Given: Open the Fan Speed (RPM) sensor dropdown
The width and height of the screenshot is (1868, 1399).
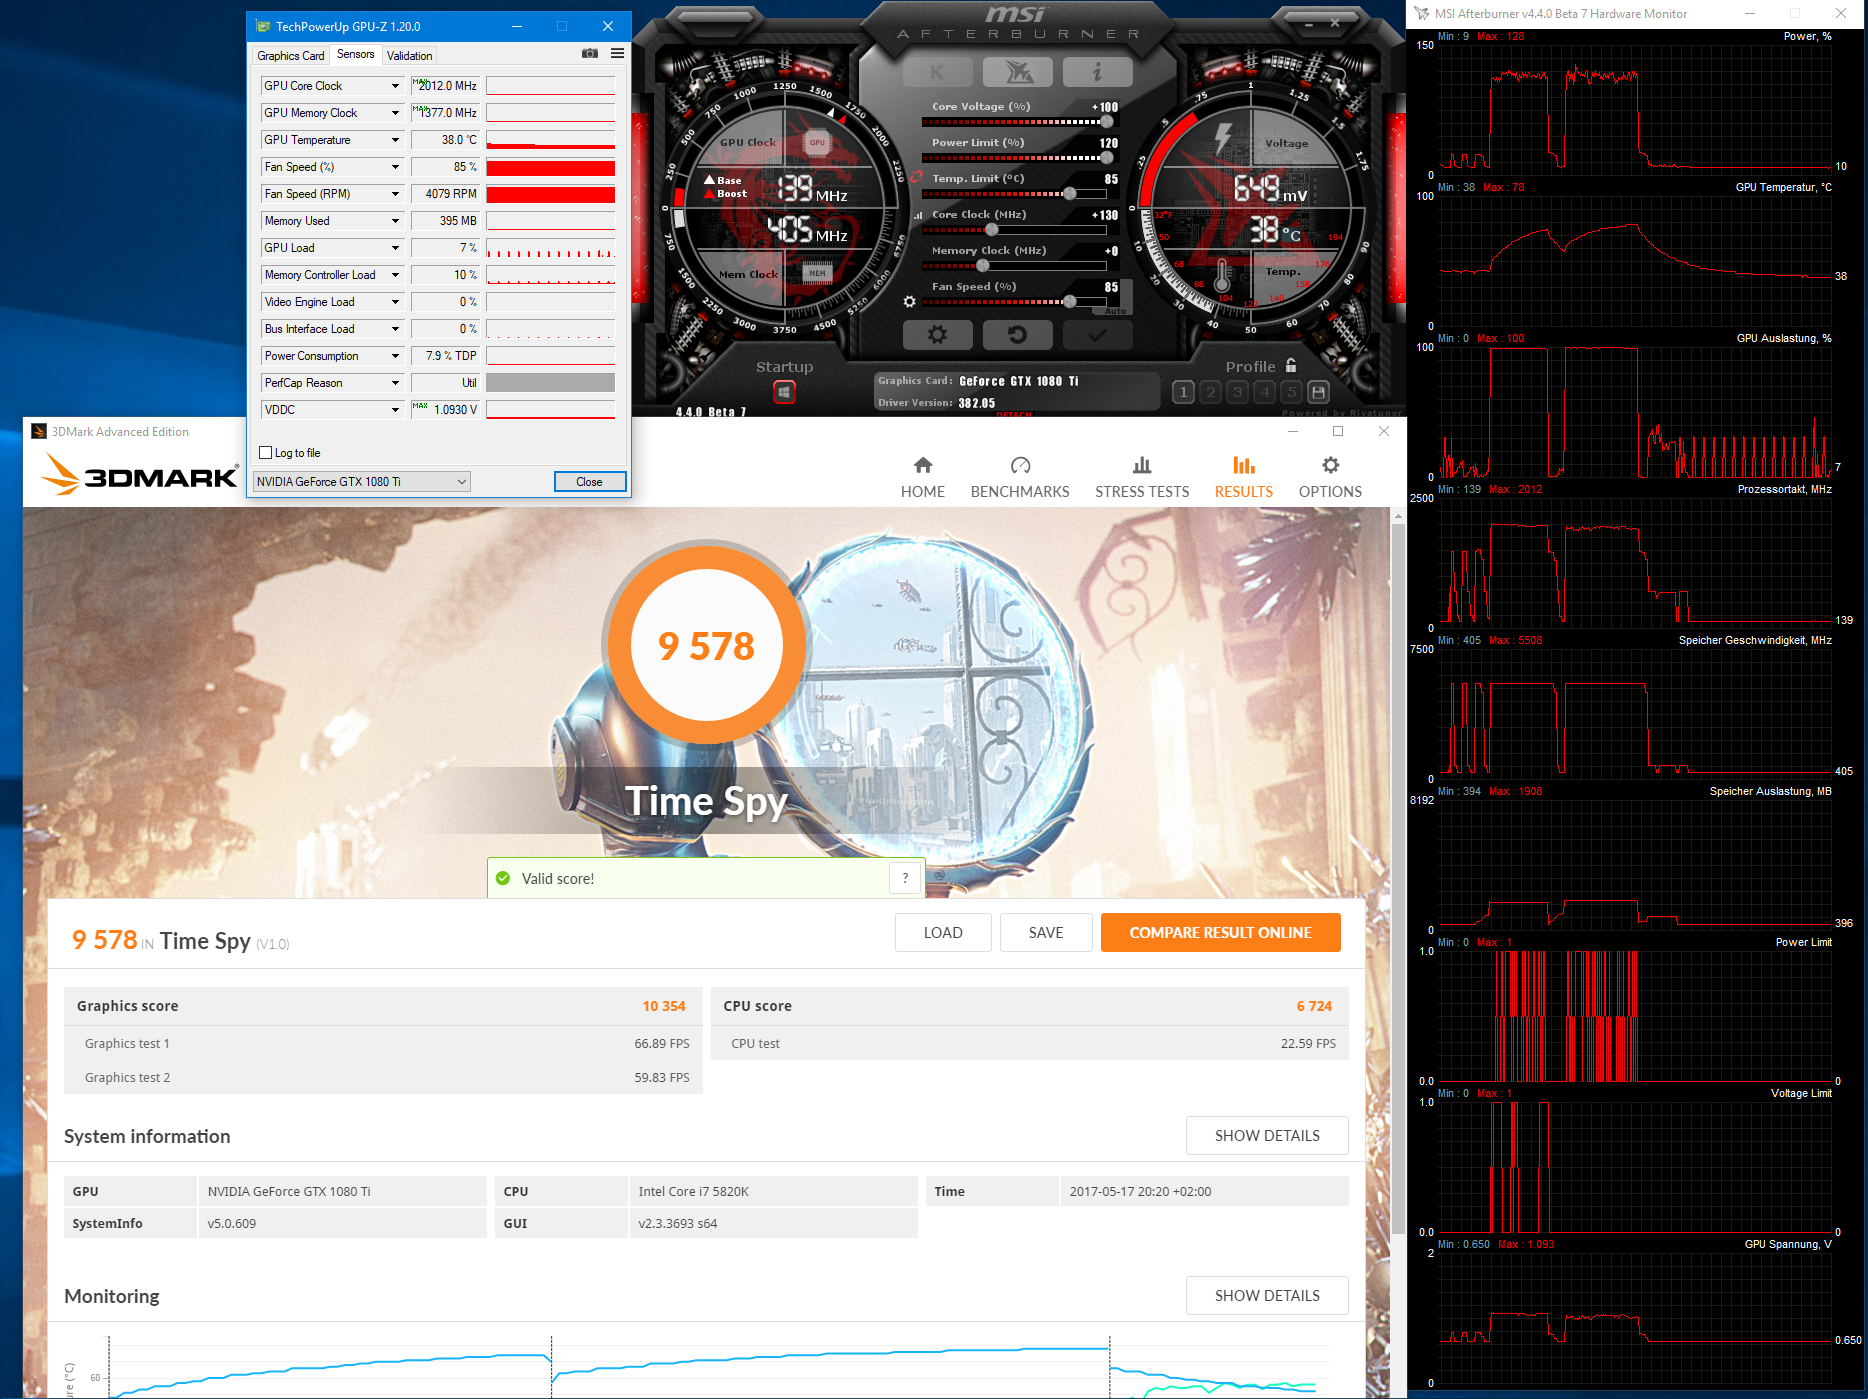Looking at the screenshot, I should [x=395, y=194].
